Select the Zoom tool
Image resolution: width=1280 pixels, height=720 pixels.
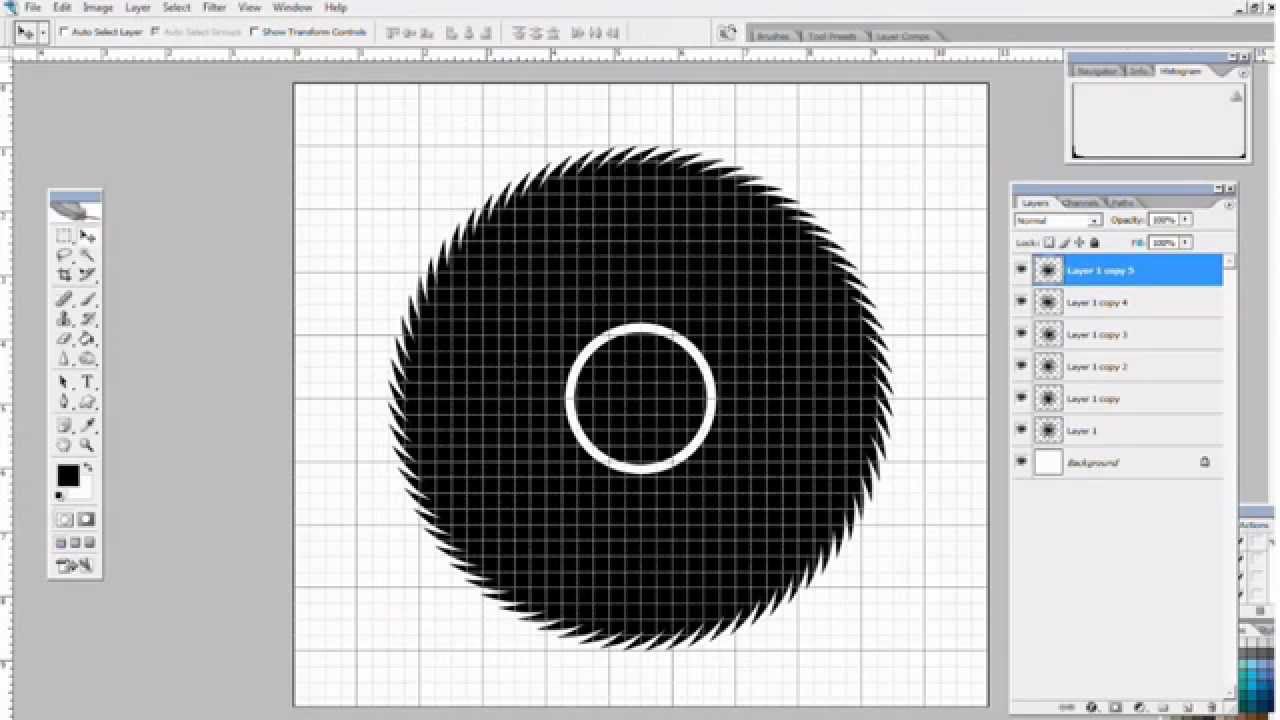pyautogui.click(x=88, y=445)
